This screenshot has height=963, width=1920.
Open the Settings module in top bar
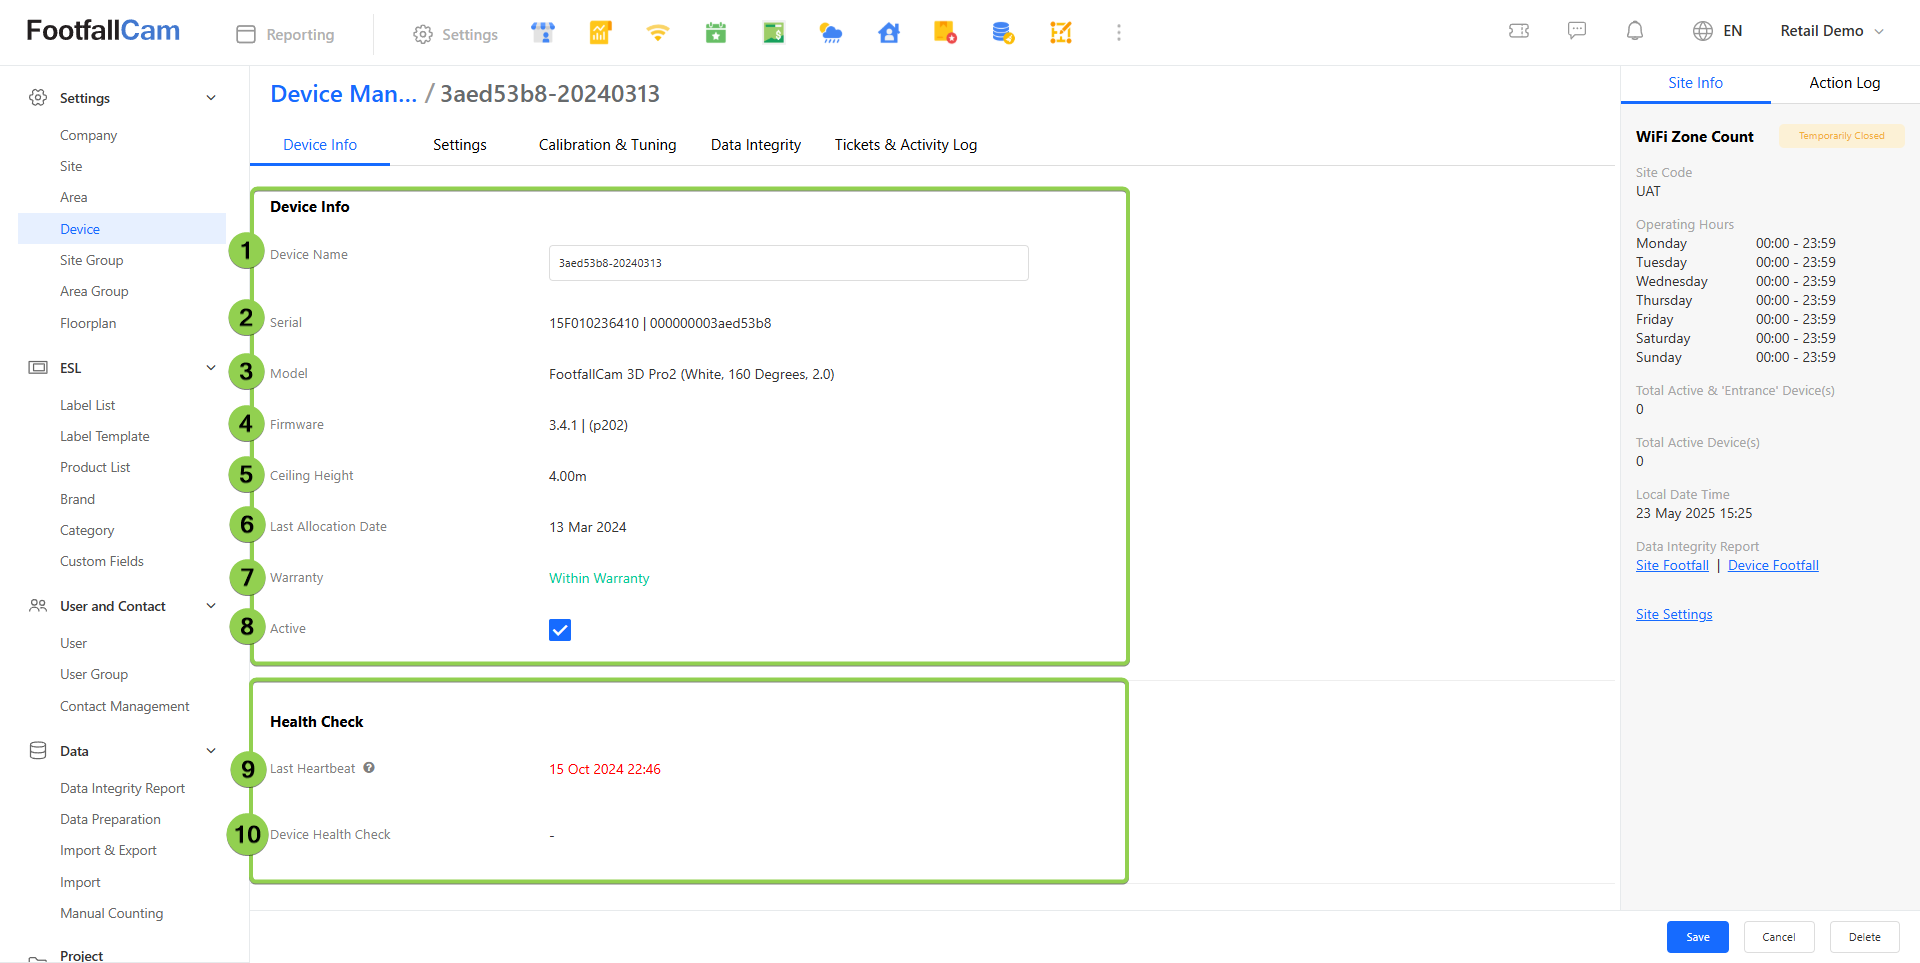(x=456, y=34)
